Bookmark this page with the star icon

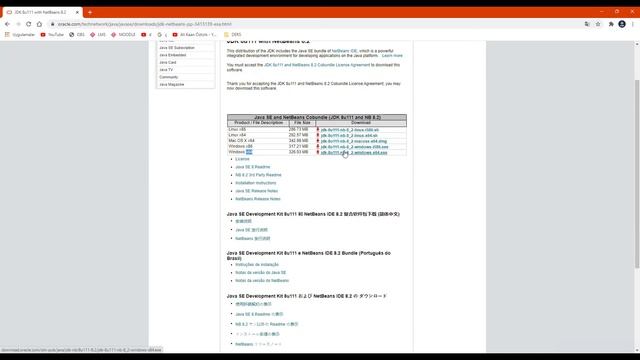pos(598,24)
